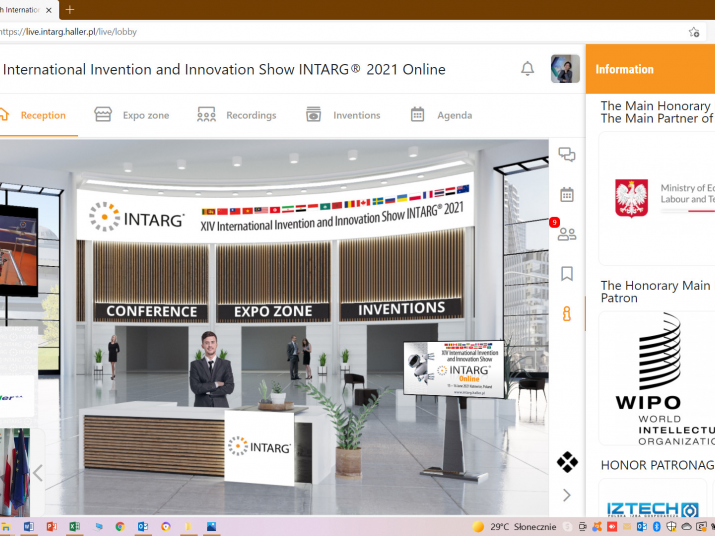Screen dimensions: 715x536
Task: Open a new browser tab
Action: (69, 9)
